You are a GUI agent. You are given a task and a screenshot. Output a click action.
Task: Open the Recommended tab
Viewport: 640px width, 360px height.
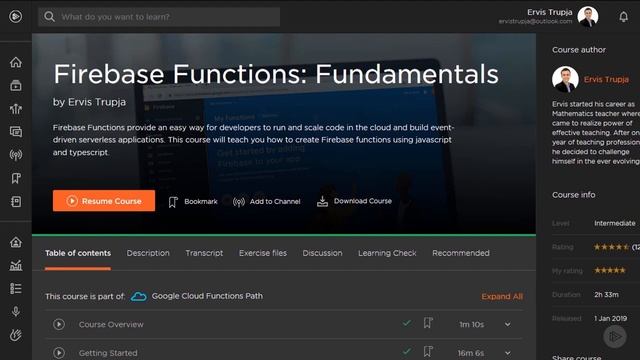tap(461, 253)
